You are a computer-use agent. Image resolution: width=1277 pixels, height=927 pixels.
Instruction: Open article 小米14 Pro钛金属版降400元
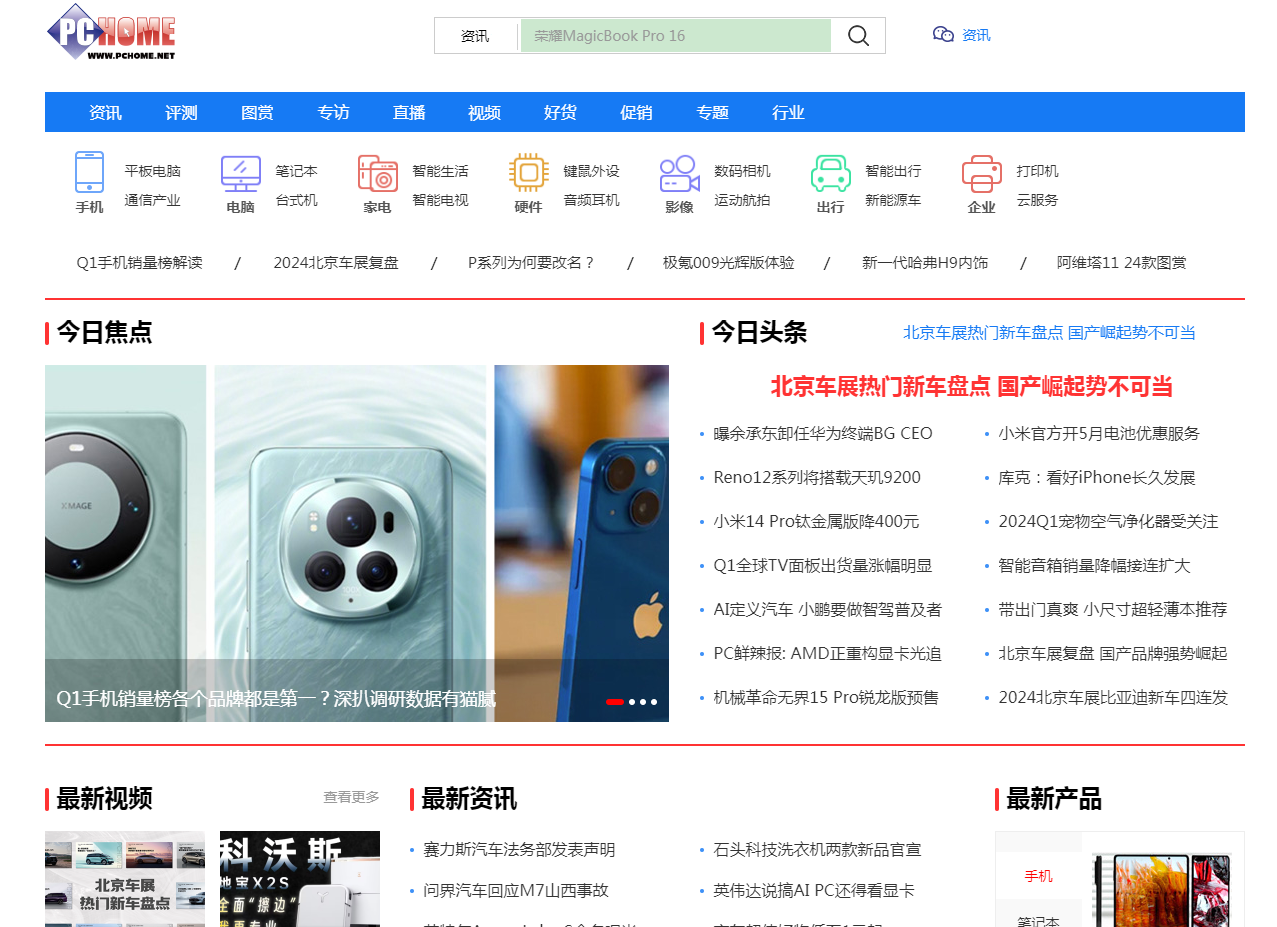[816, 522]
